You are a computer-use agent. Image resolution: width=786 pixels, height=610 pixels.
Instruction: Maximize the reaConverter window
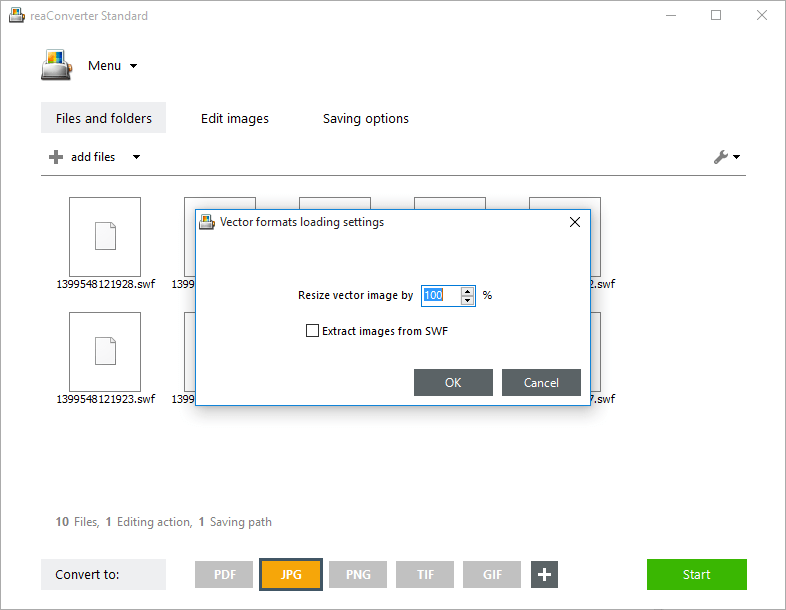pyautogui.click(x=716, y=16)
